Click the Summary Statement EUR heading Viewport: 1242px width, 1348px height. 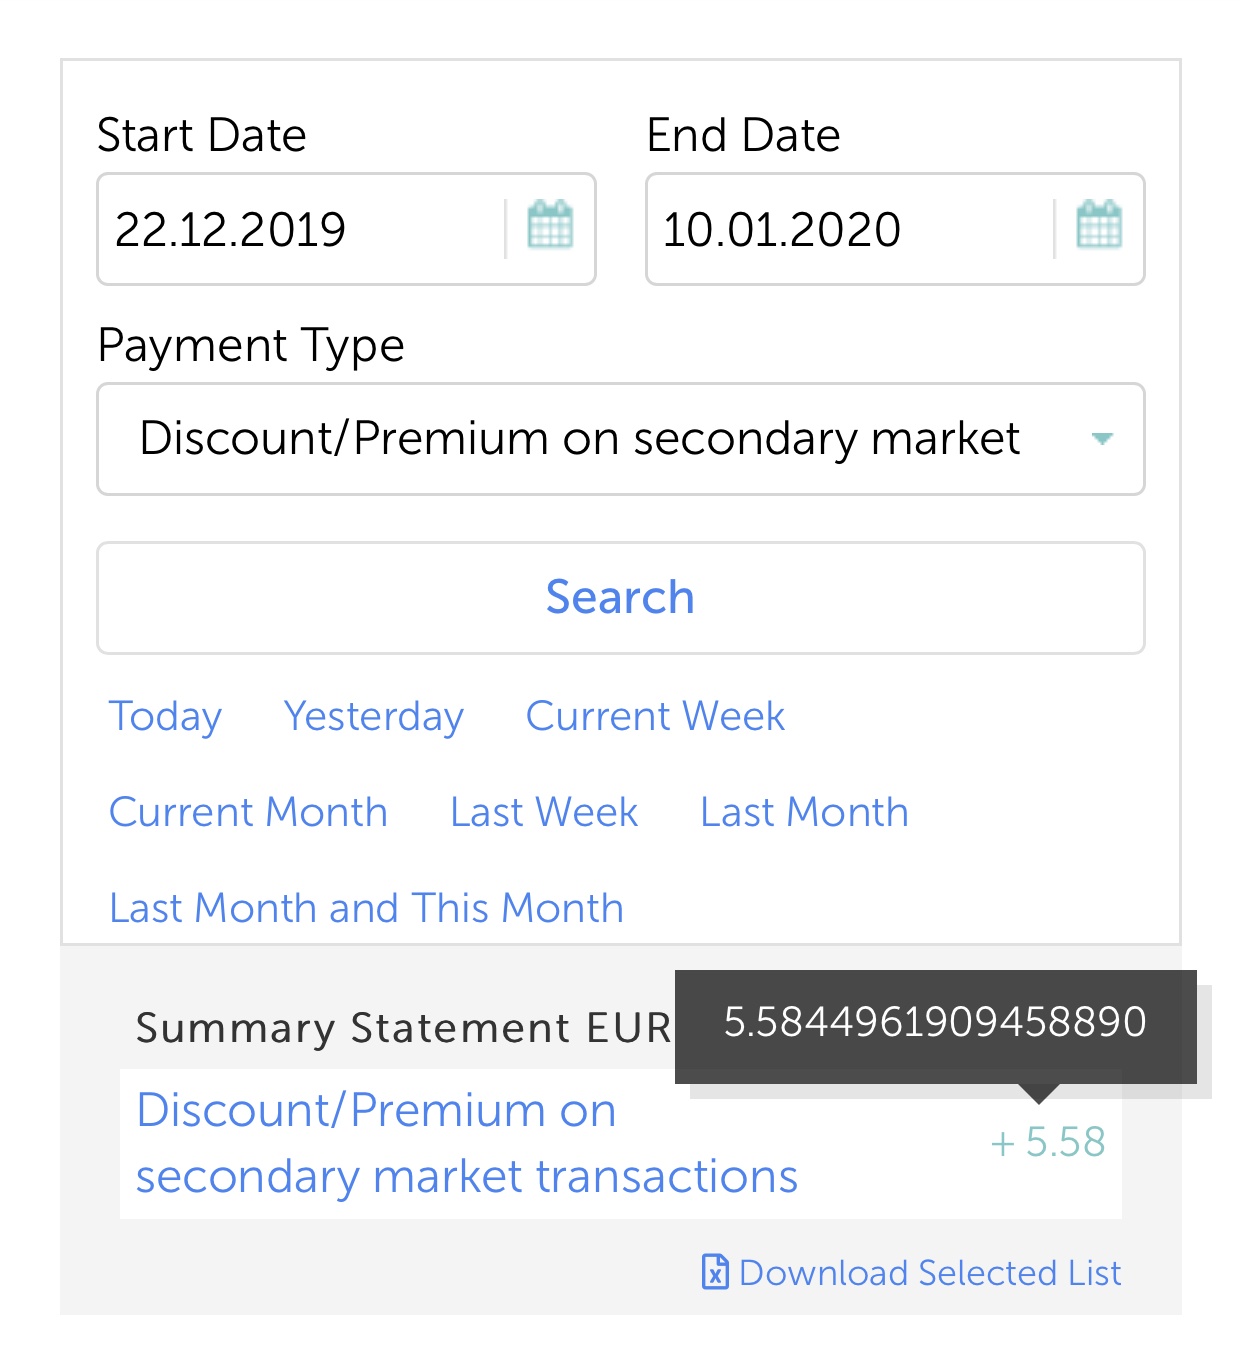[404, 1028]
